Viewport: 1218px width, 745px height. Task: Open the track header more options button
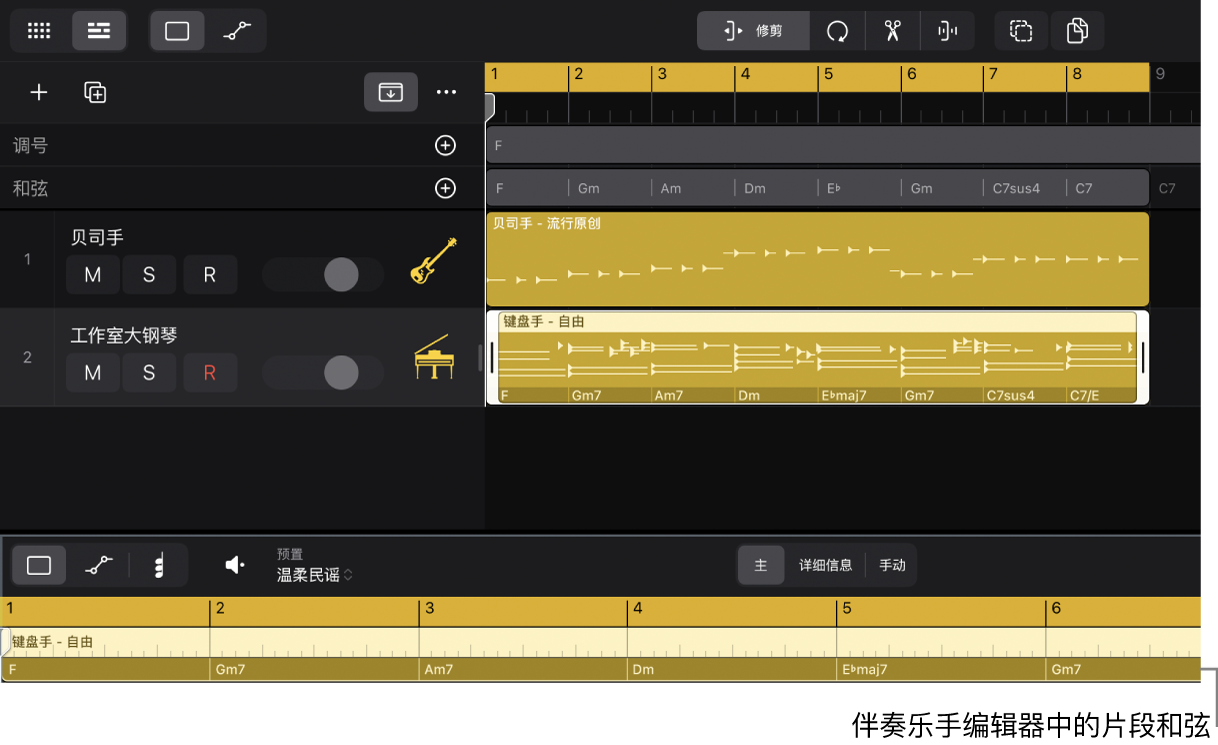[446, 93]
